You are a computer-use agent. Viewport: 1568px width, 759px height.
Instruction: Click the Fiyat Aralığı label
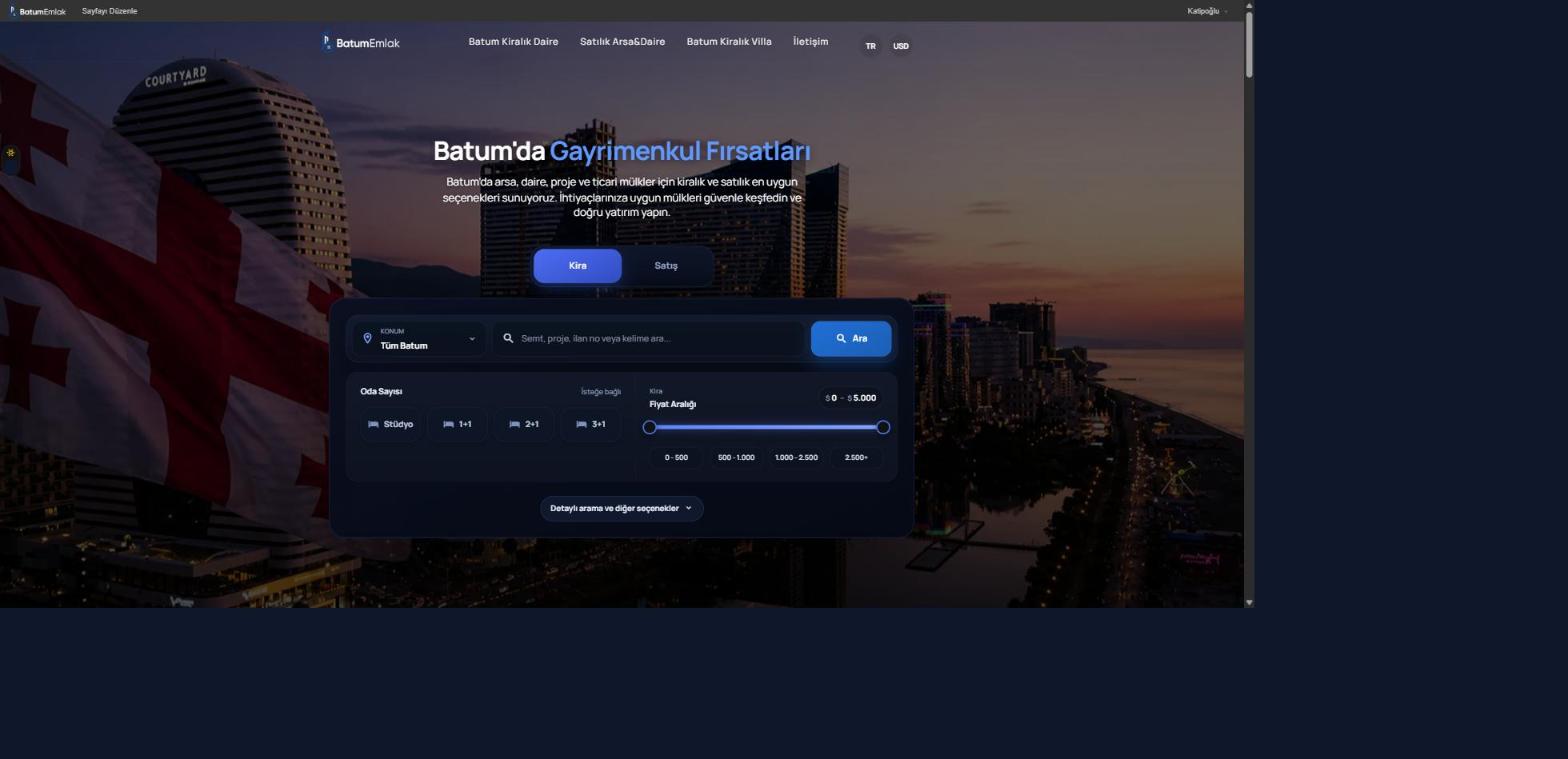pyautogui.click(x=673, y=404)
